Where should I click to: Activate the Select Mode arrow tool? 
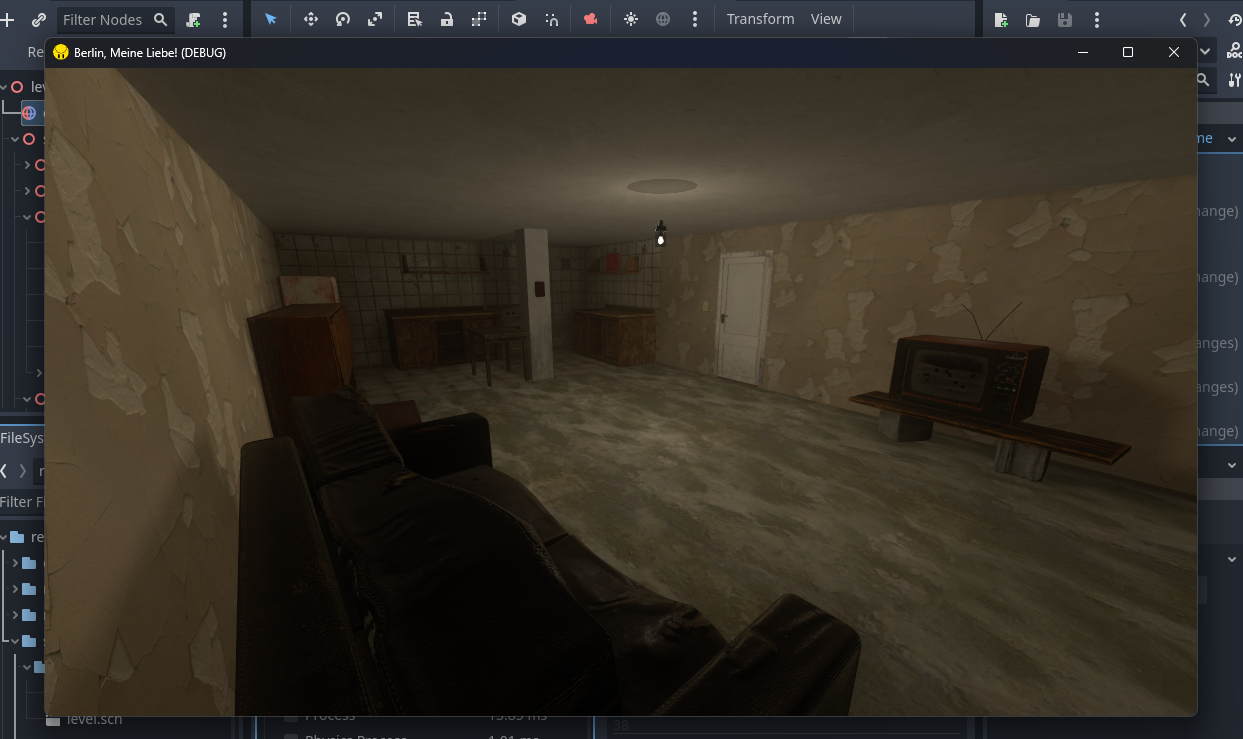click(x=270, y=19)
